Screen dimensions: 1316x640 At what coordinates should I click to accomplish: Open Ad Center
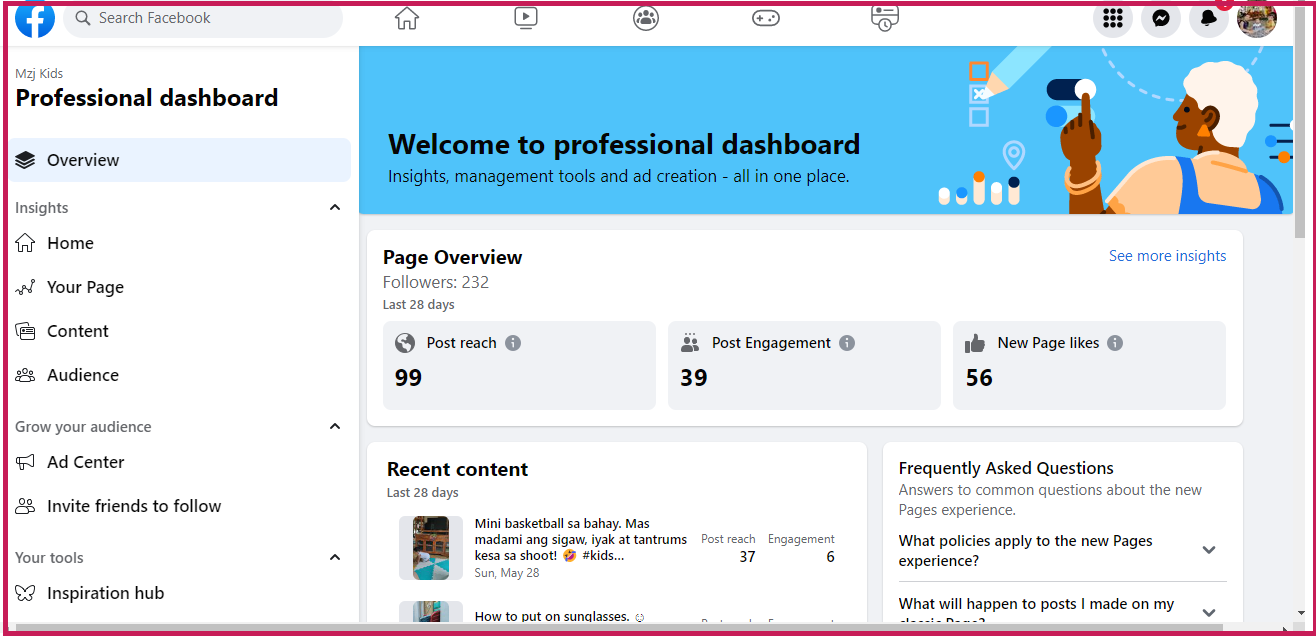180,462
